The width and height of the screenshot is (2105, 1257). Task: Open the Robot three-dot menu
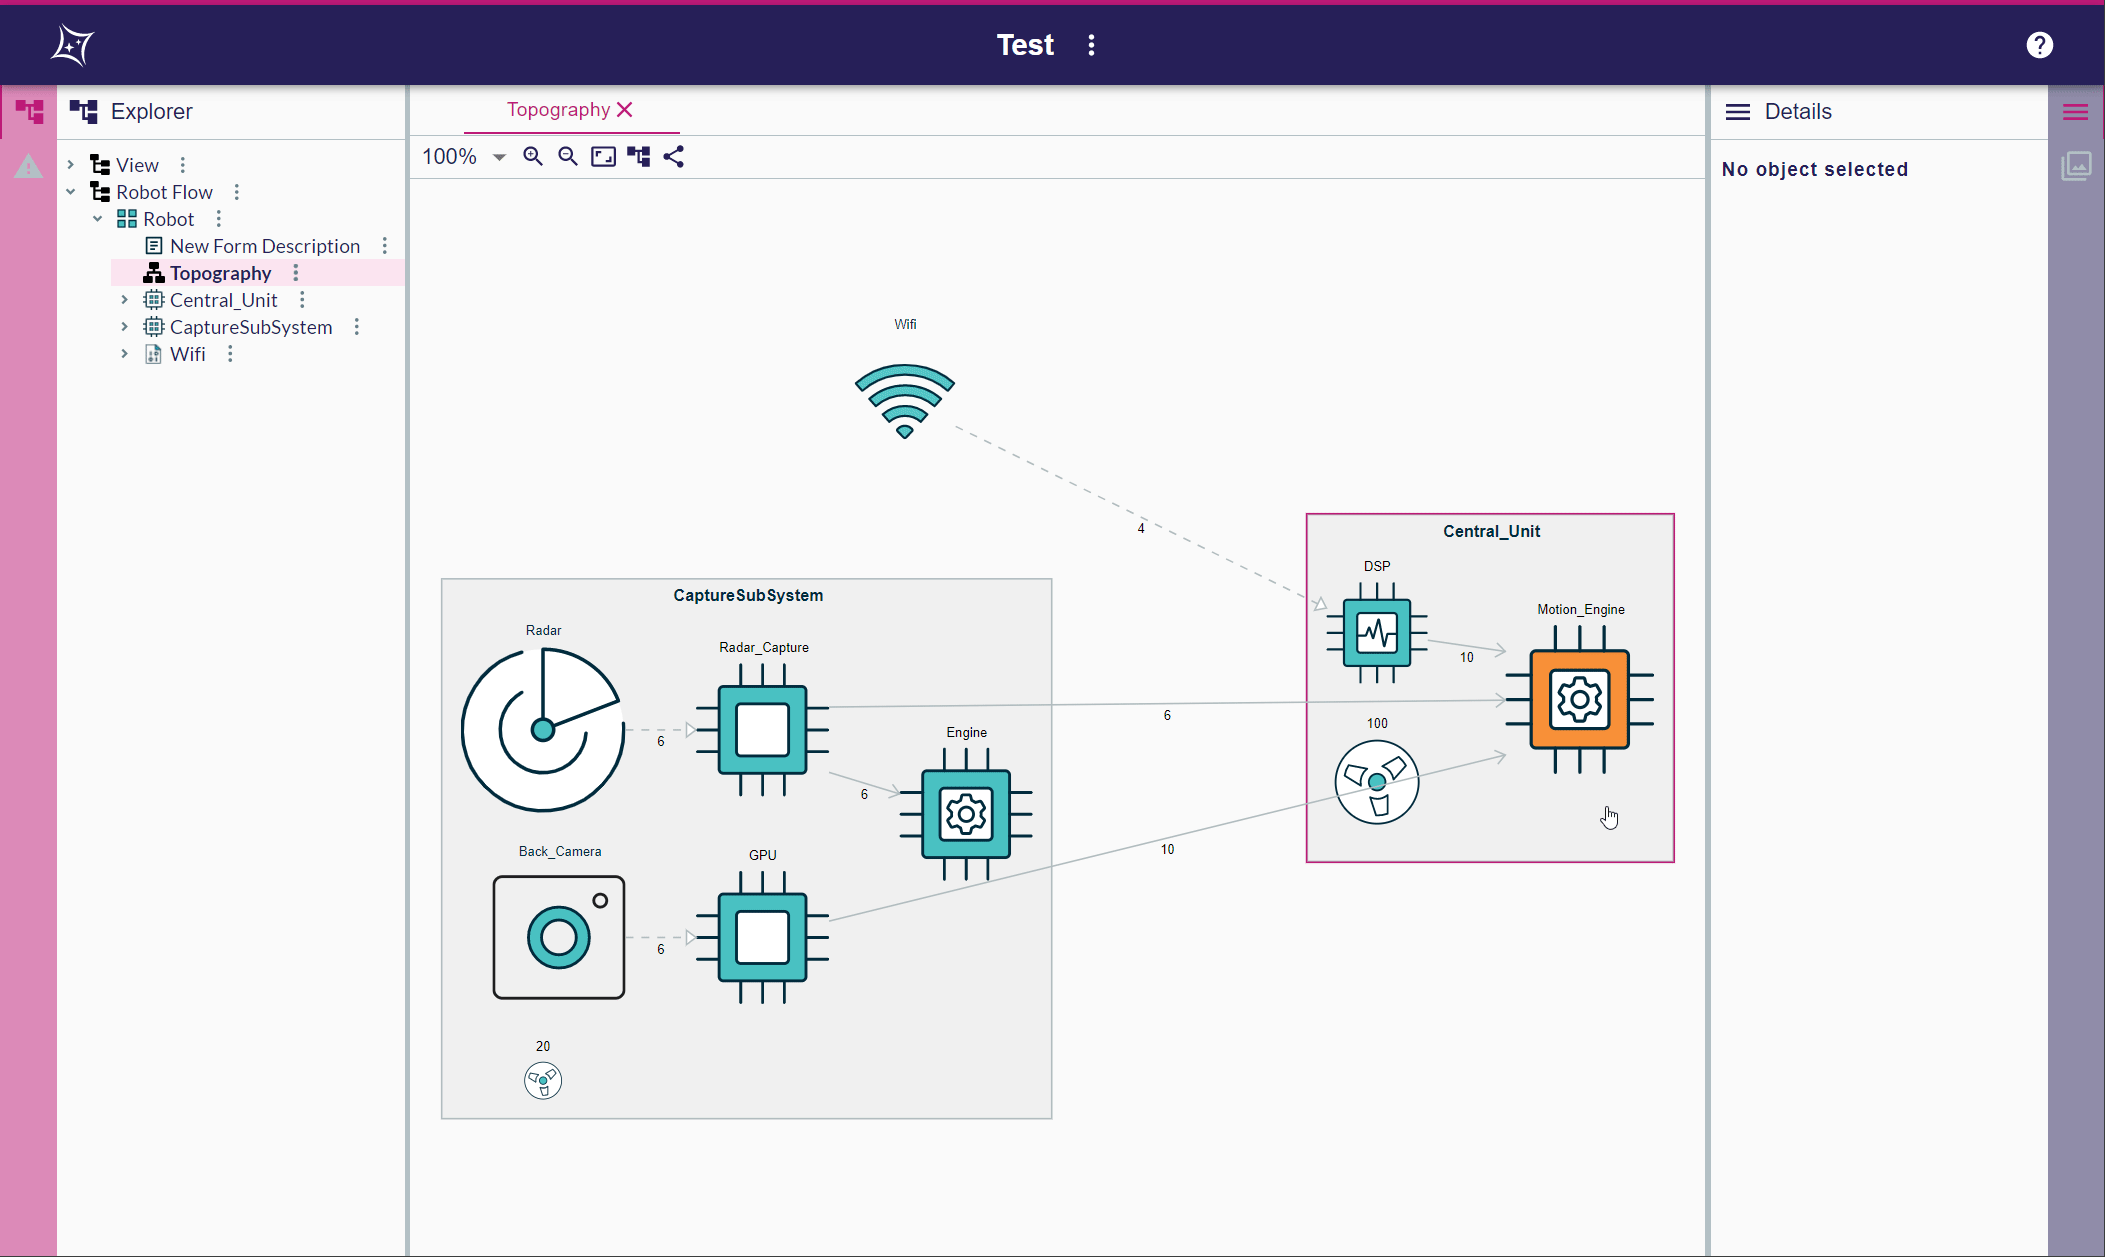(x=217, y=218)
